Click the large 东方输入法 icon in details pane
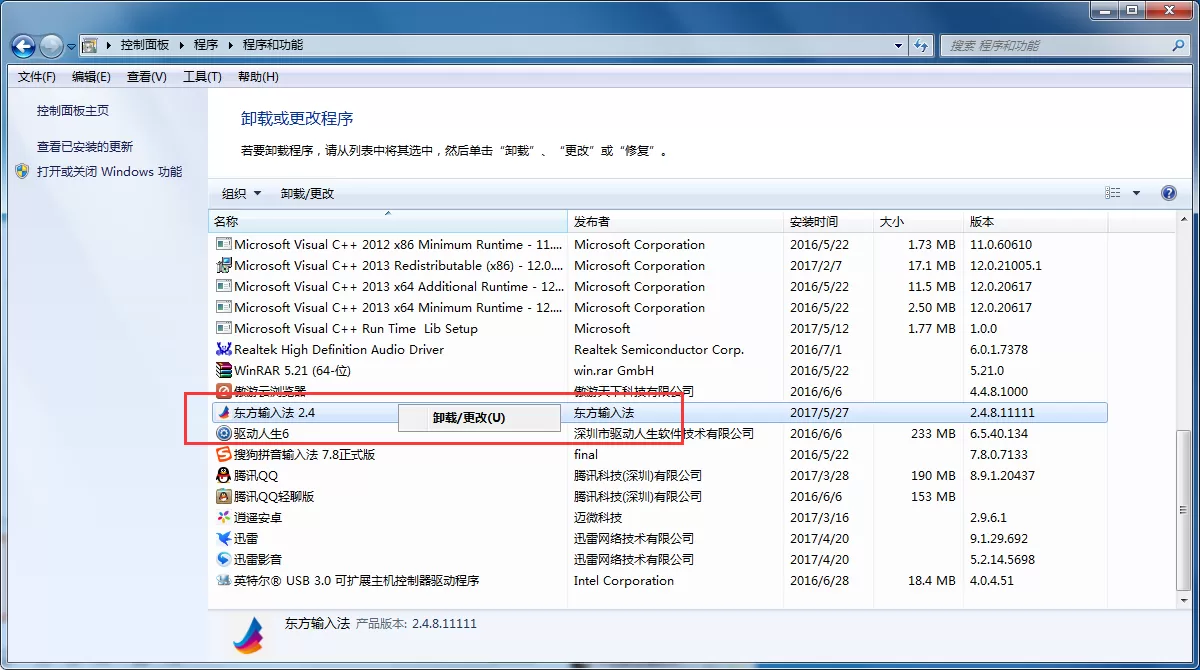 click(248, 634)
